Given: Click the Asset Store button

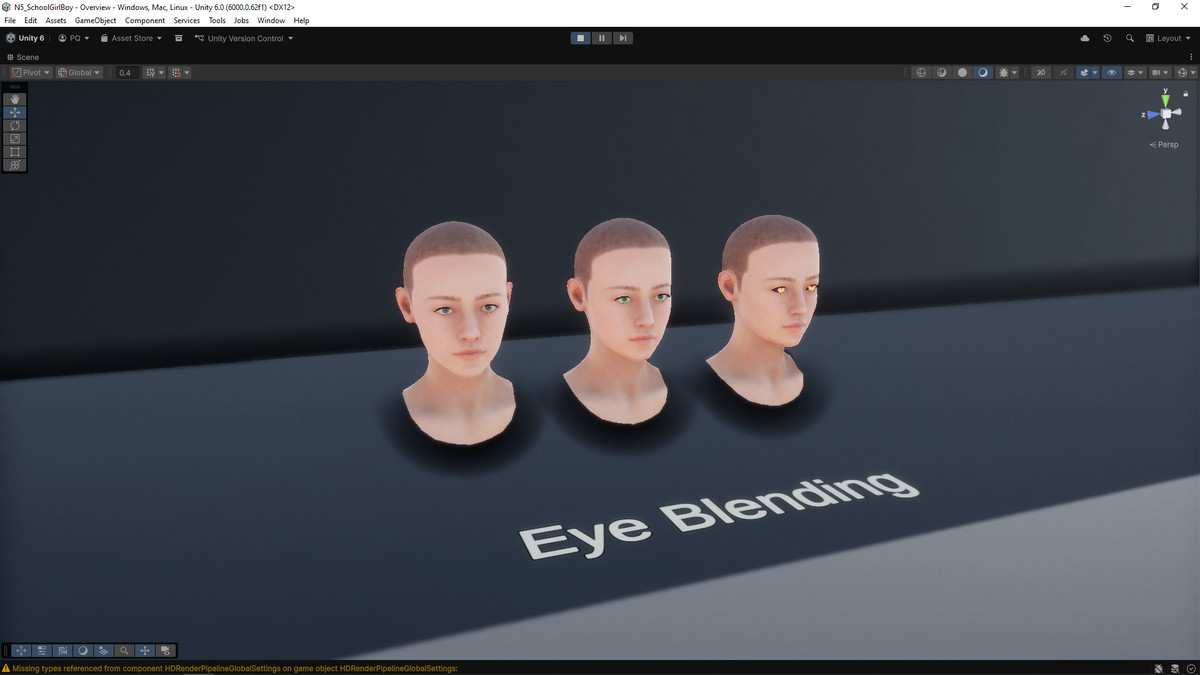Looking at the screenshot, I should click(x=131, y=38).
